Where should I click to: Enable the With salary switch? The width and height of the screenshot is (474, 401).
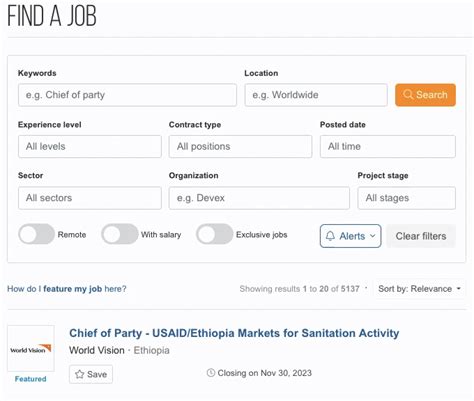pos(120,234)
